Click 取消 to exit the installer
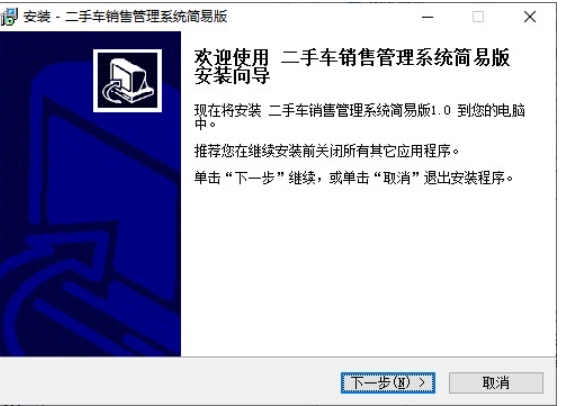This screenshot has height=406, width=561. tap(496, 383)
